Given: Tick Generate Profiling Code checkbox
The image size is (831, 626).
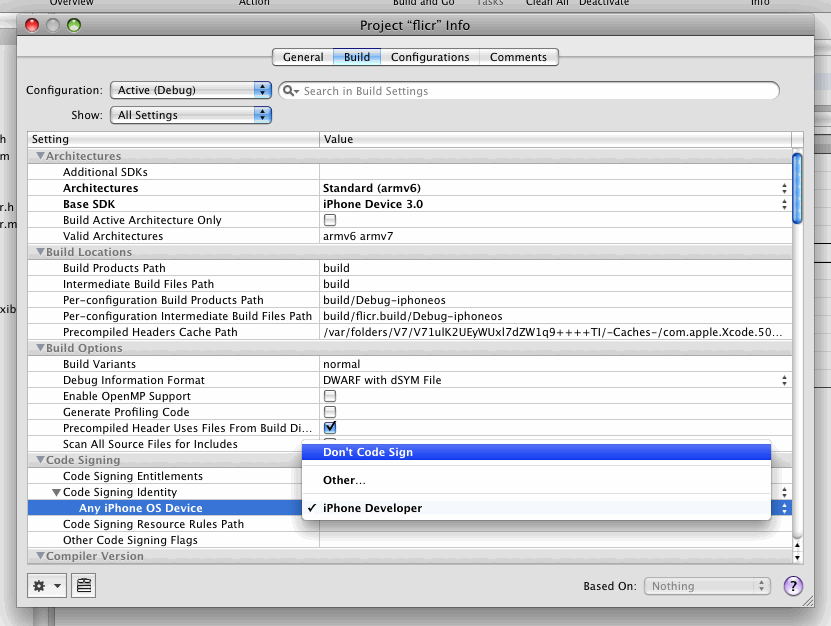Looking at the screenshot, I should [330, 412].
